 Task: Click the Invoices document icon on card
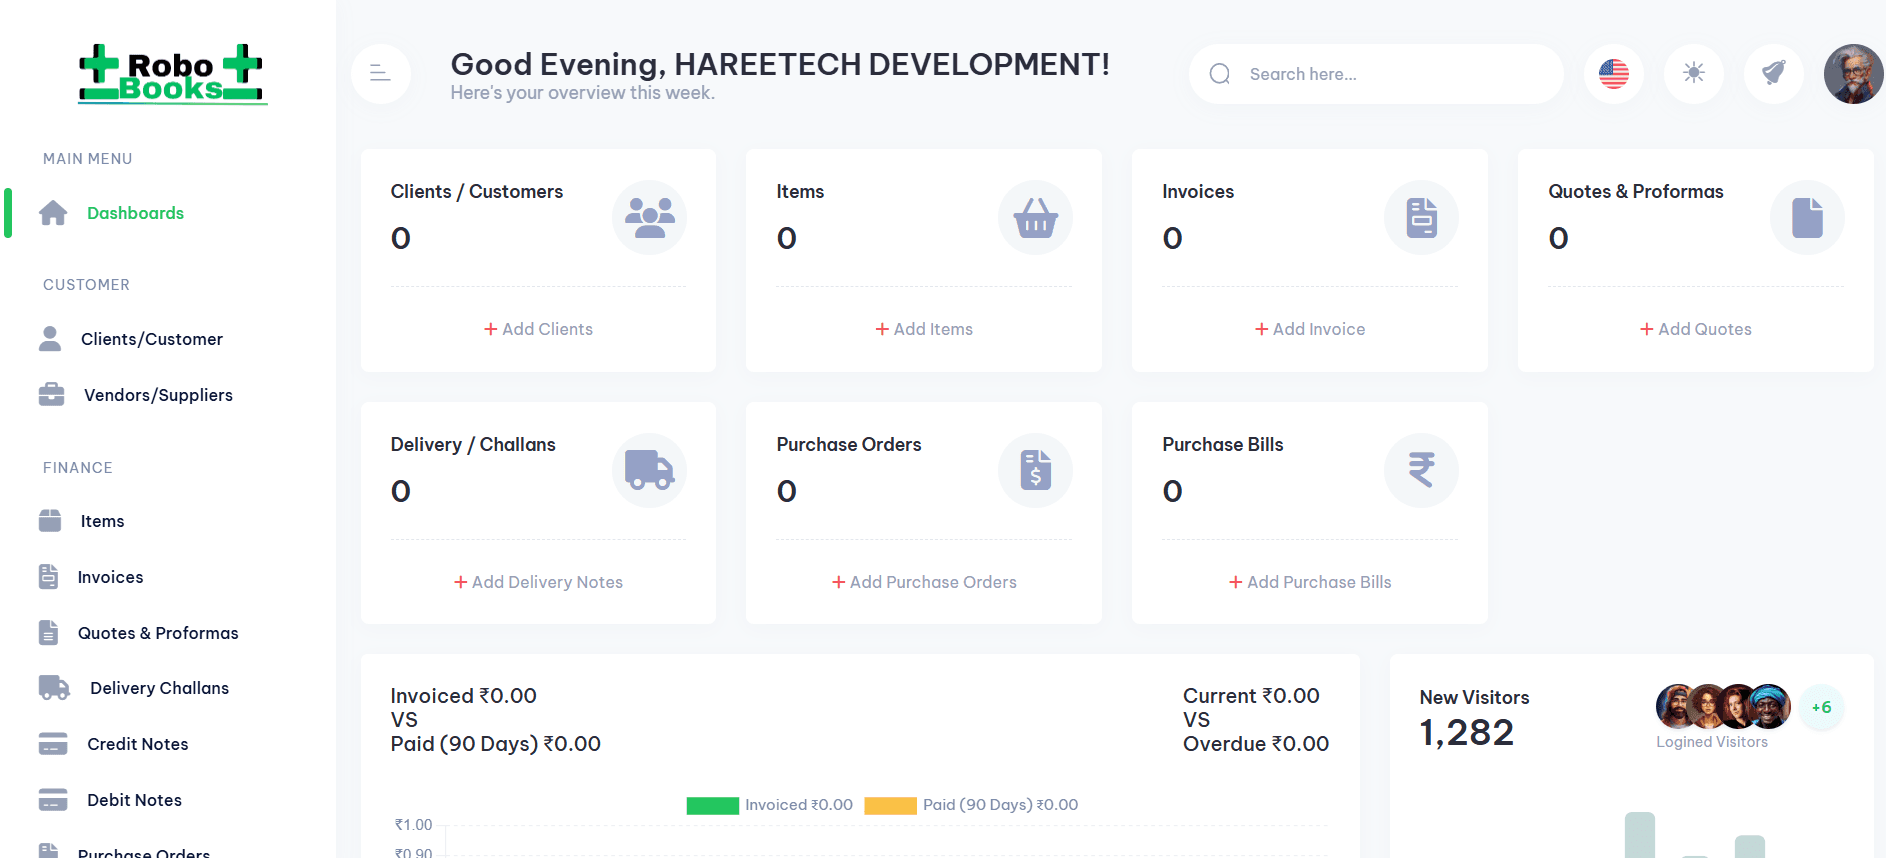[1421, 217]
